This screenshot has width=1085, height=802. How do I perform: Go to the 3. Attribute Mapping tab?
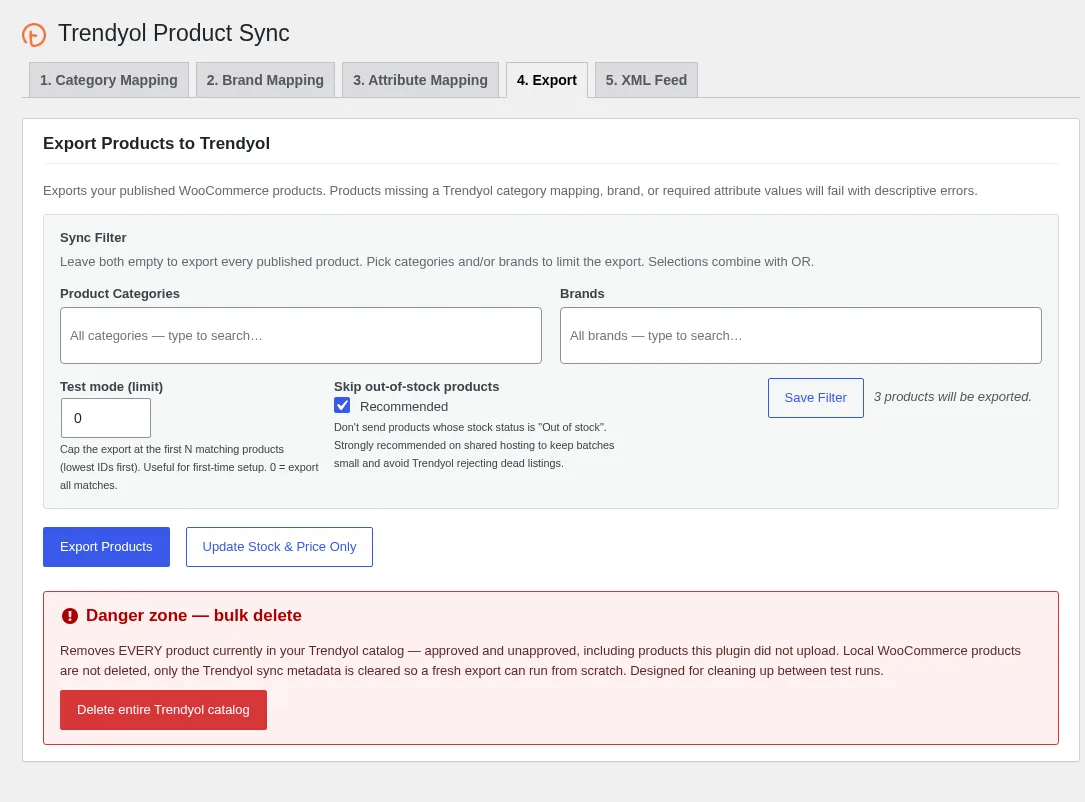(x=420, y=80)
